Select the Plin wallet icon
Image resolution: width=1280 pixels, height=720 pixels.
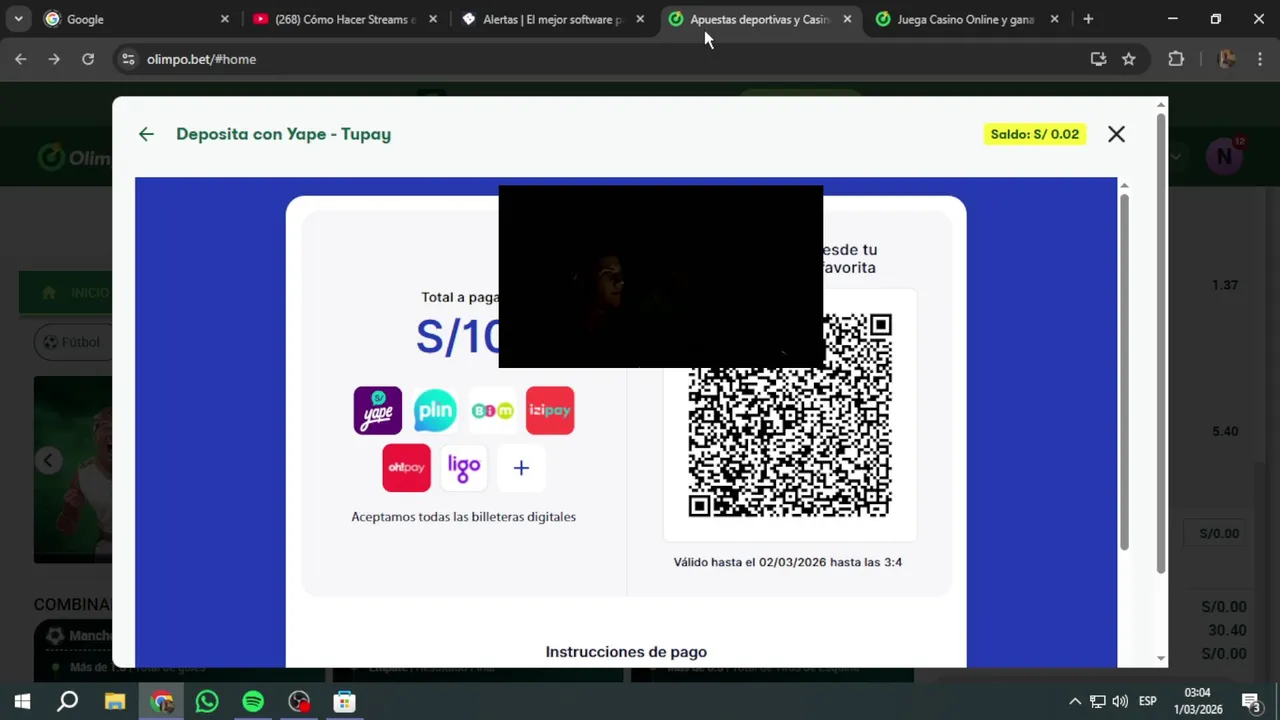pyautogui.click(x=435, y=410)
